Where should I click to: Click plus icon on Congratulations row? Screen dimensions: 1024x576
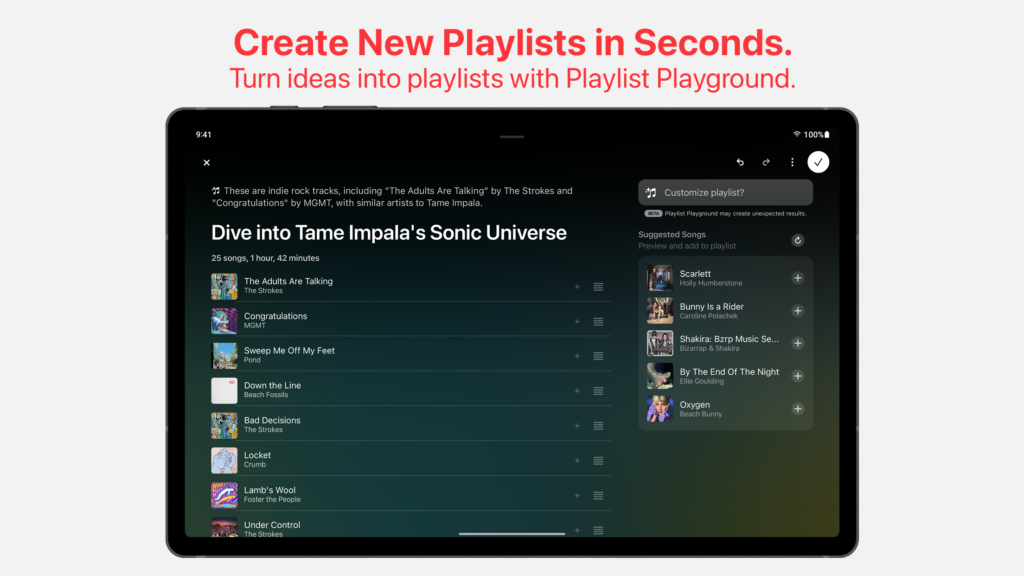pos(577,321)
